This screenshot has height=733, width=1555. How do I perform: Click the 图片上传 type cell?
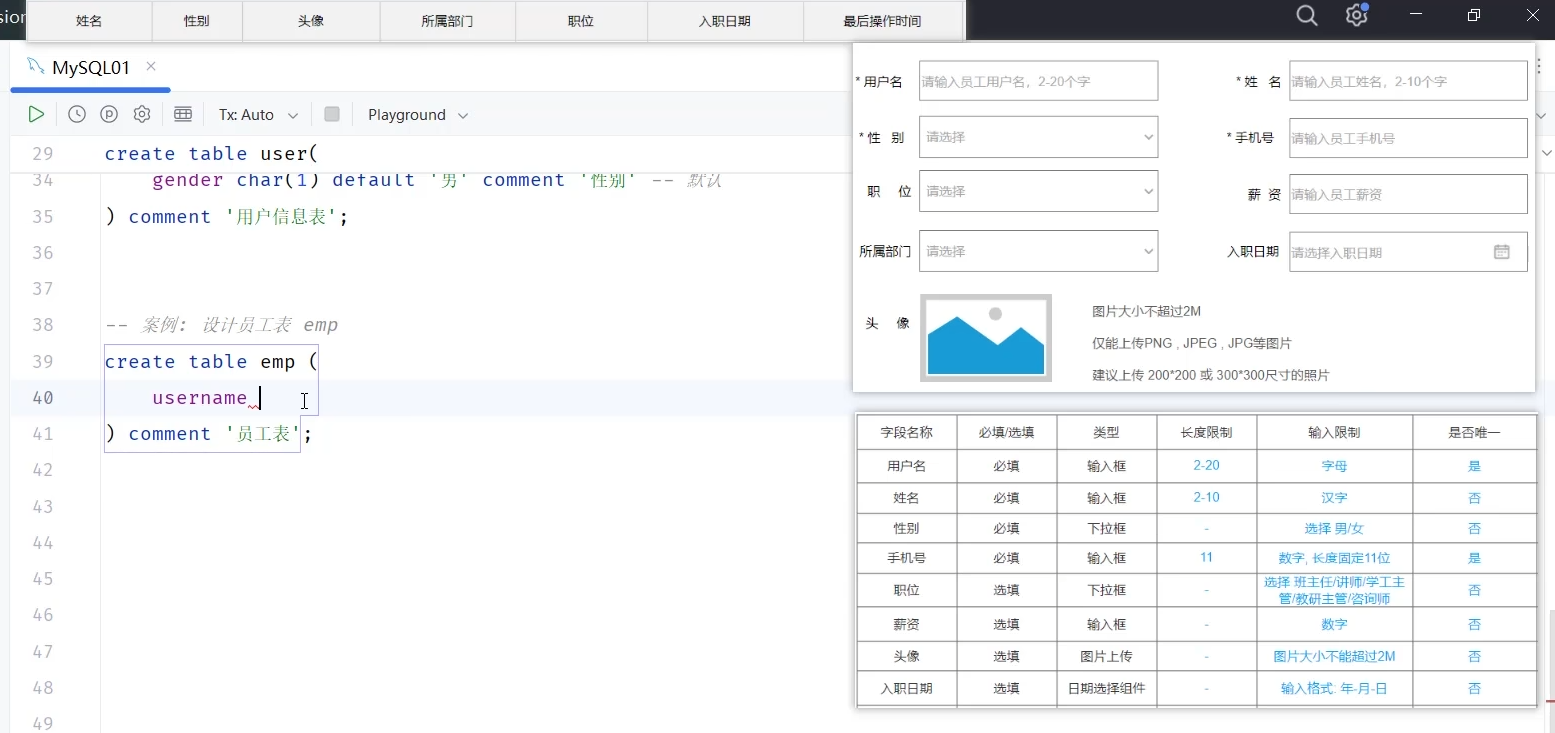1106,656
